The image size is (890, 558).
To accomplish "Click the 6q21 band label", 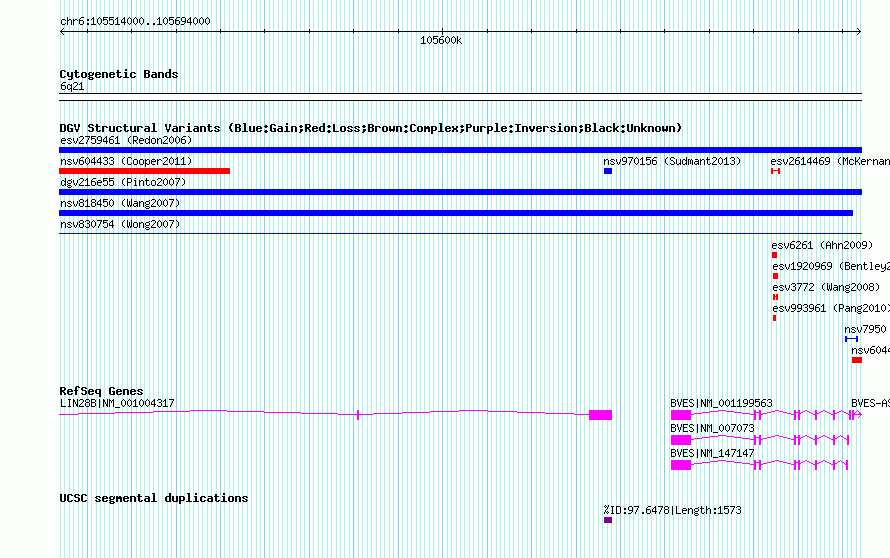I will 72,86.
